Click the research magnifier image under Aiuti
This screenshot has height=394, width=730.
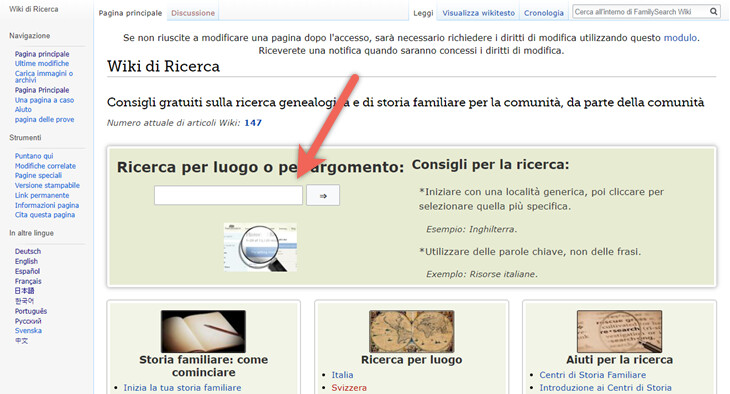(619, 331)
